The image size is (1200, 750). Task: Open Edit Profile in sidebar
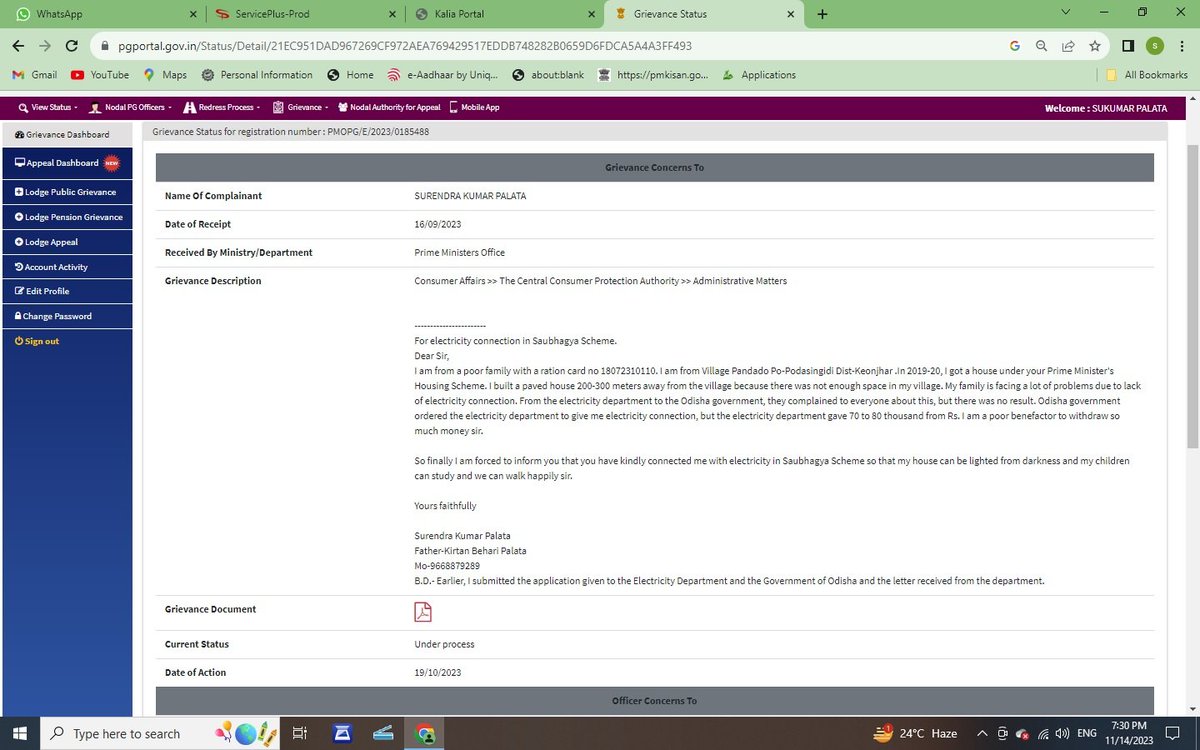(66, 291)
